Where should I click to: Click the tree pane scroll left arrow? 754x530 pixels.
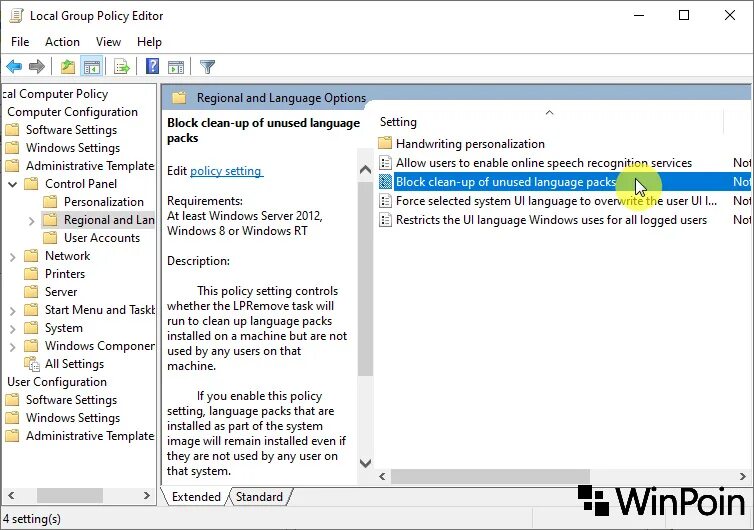[11, 495]
